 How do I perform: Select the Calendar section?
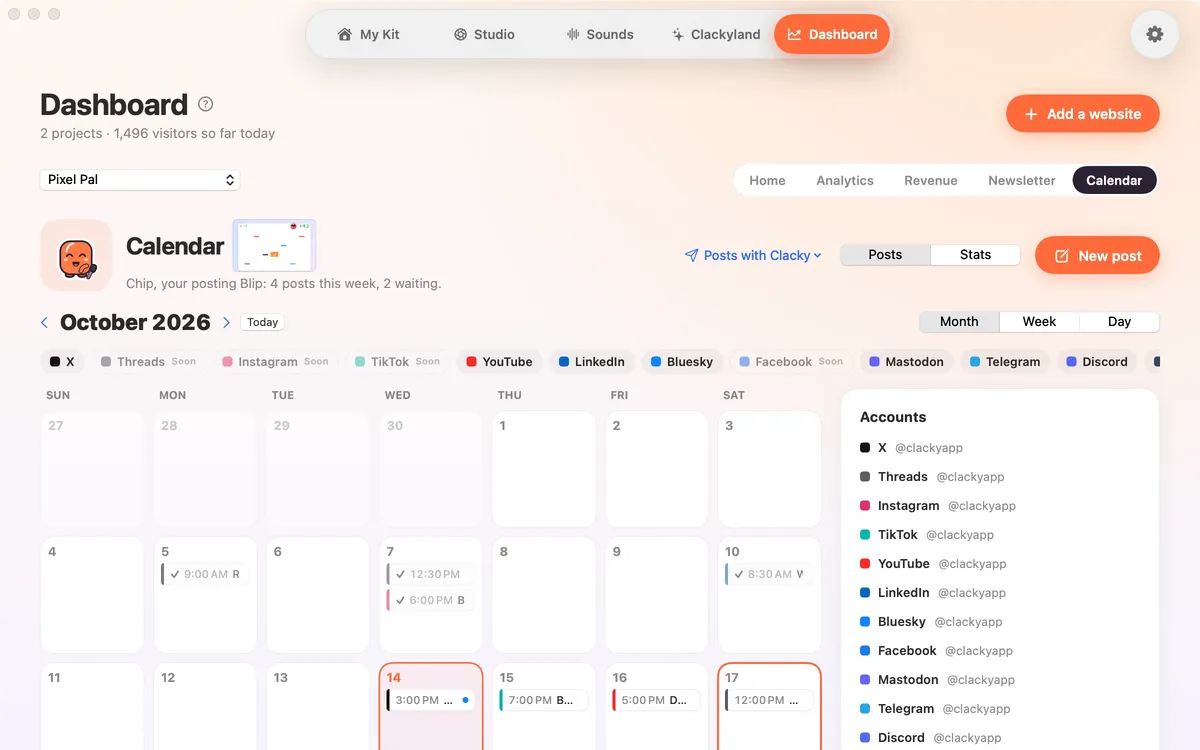point(1114,180)
